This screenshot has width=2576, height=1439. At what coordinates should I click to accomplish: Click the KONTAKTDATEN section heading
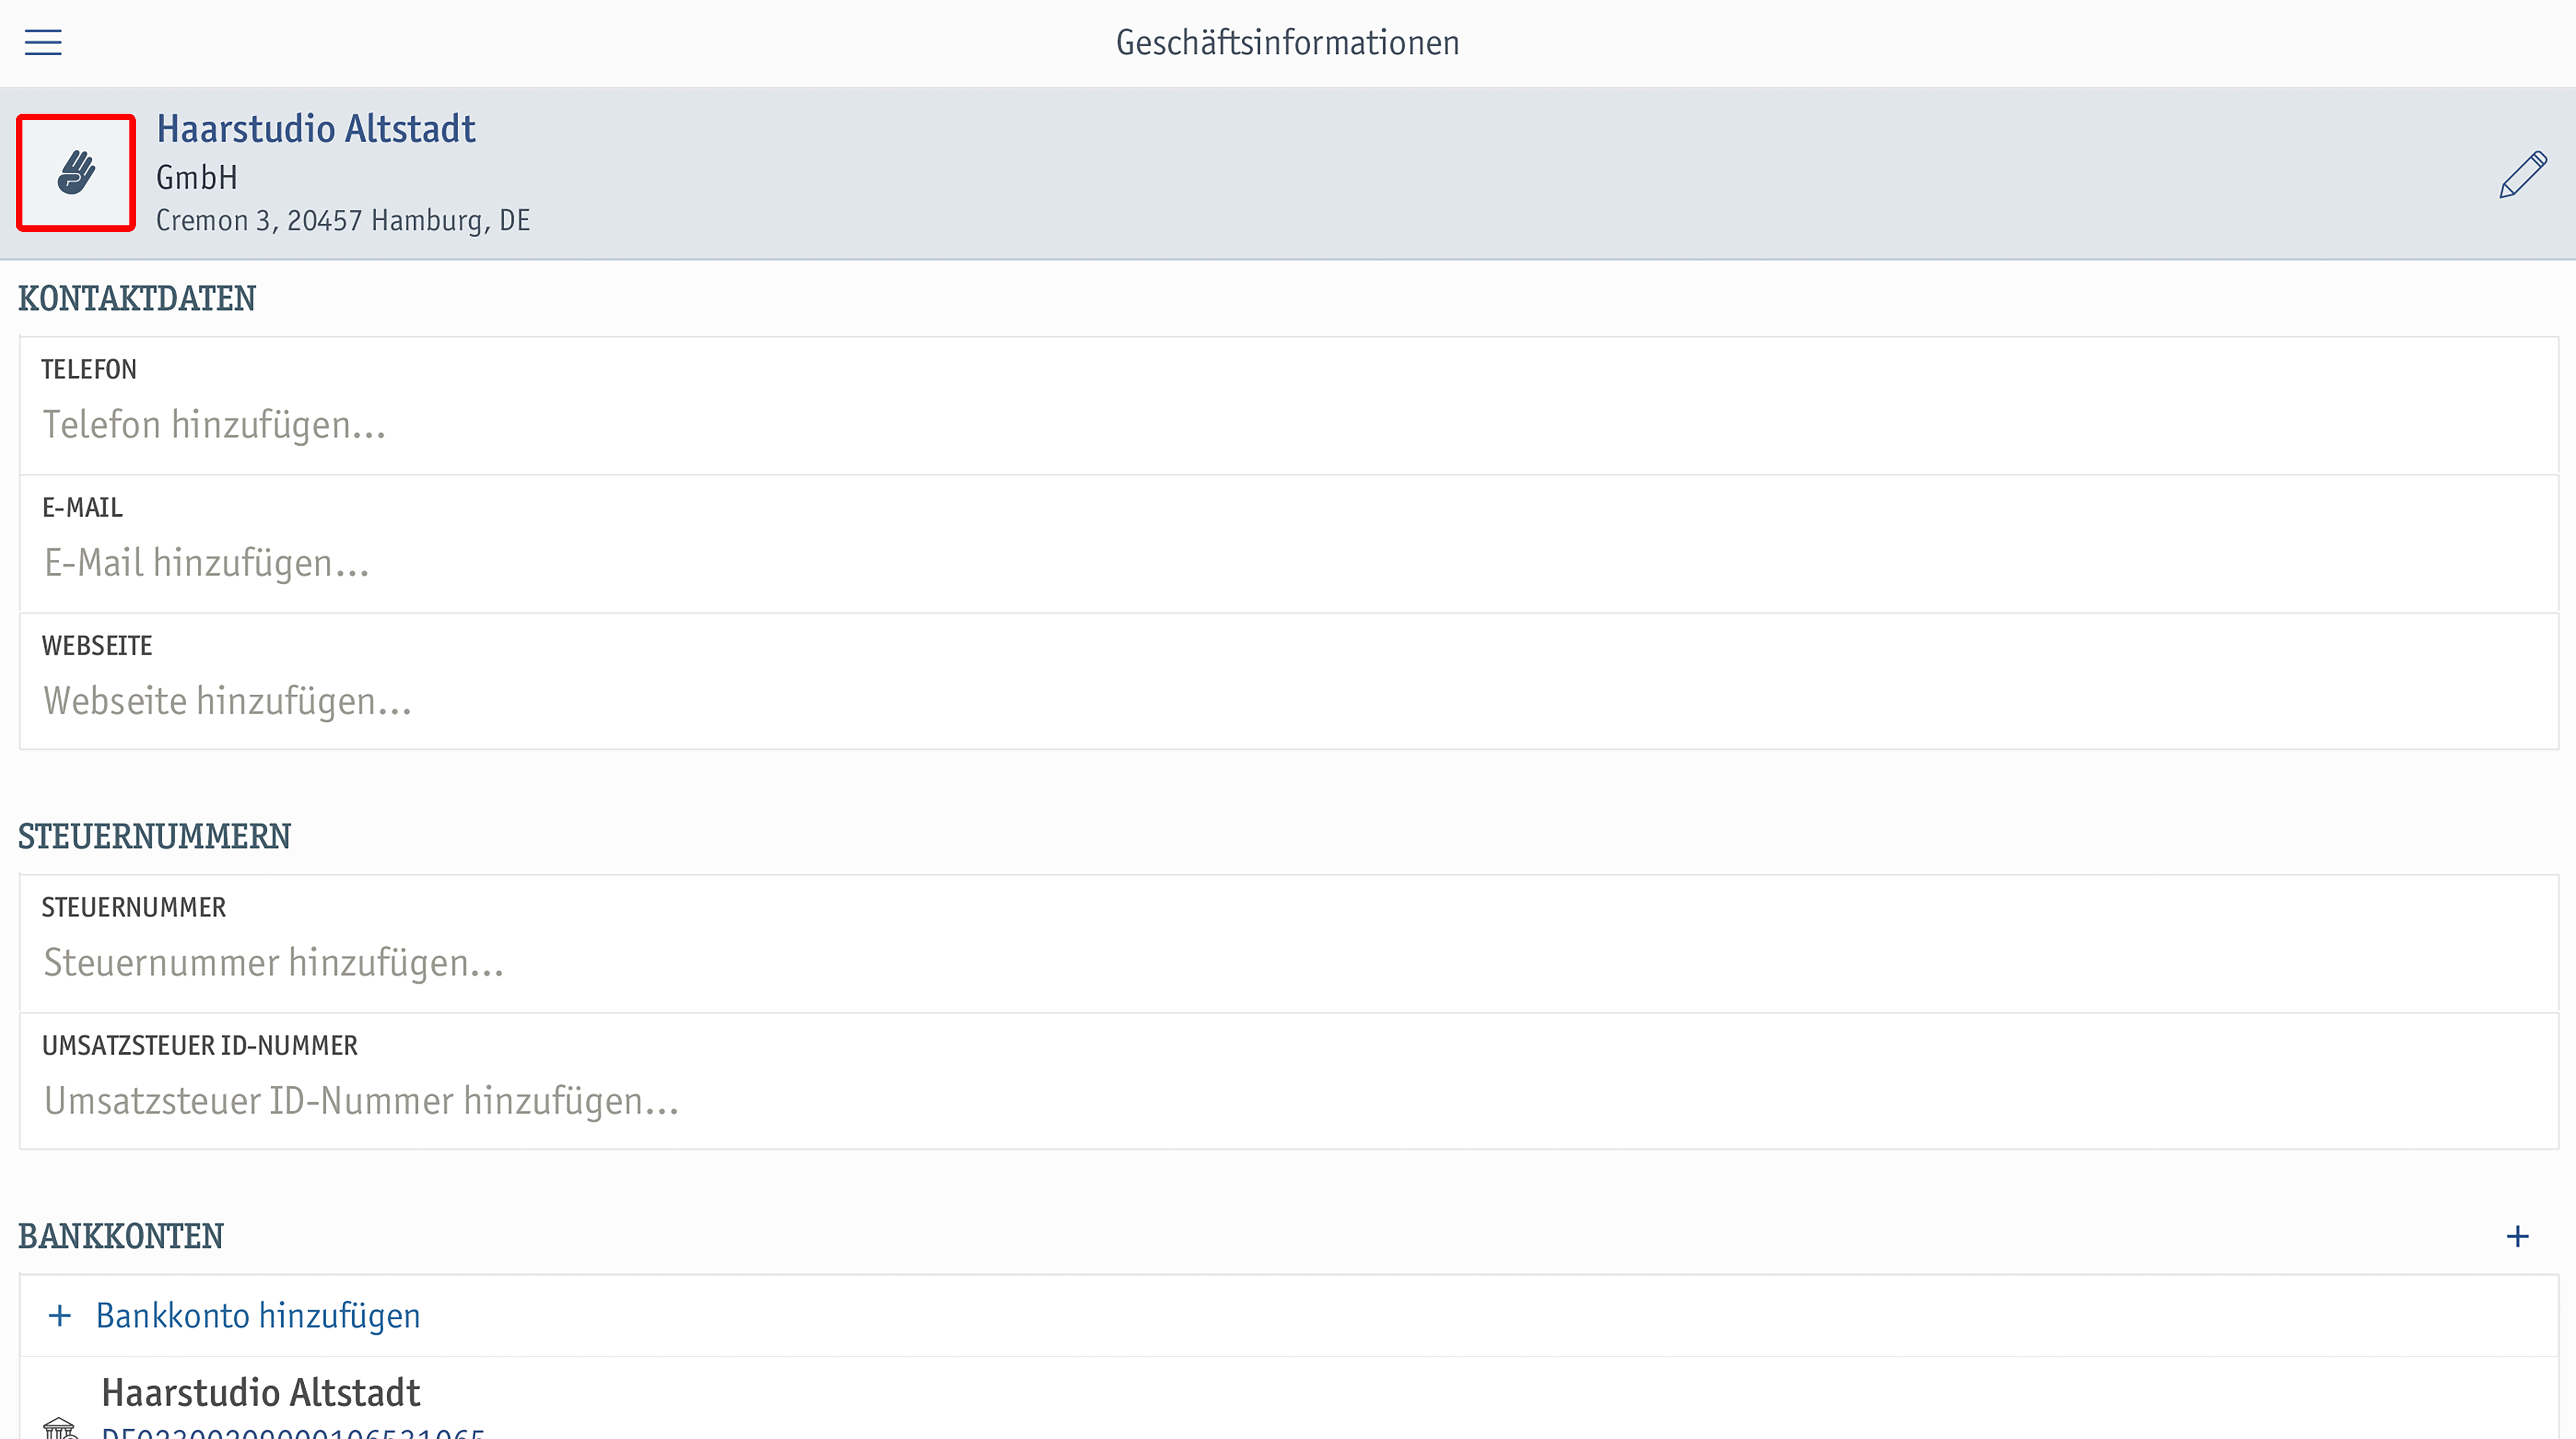[x=137, y=299]
